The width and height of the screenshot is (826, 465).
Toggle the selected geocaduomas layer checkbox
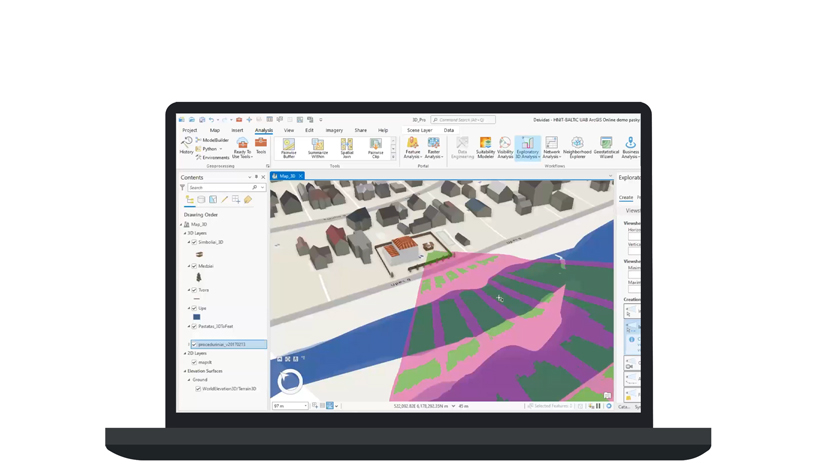point(194,344)
